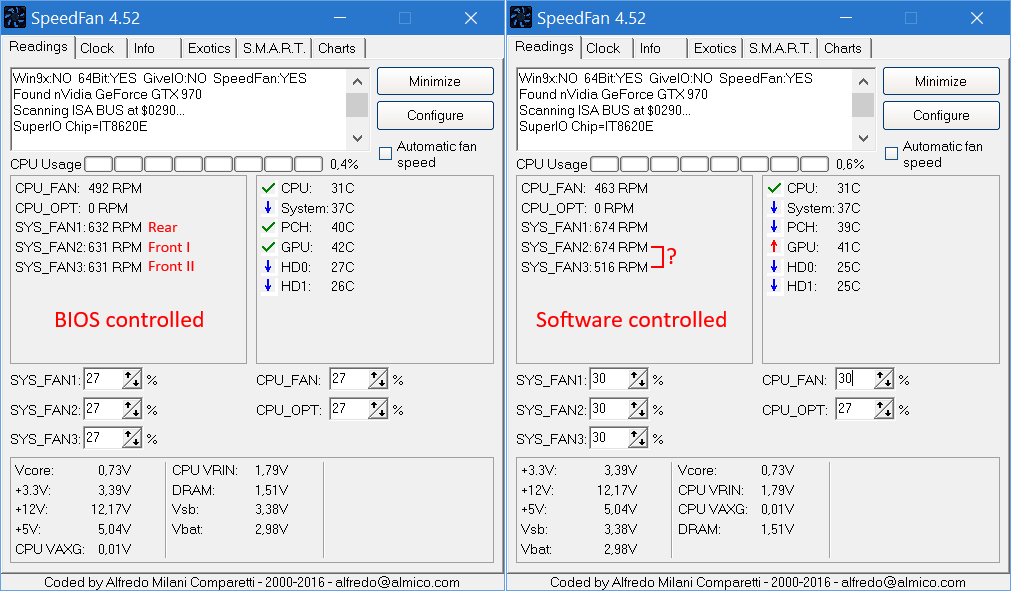Image resolution: width=1011 pixels, height=591 pixels.
Task: Click blue down arrow beside HD0 25C, right window
Action: (x=774, y=266)
